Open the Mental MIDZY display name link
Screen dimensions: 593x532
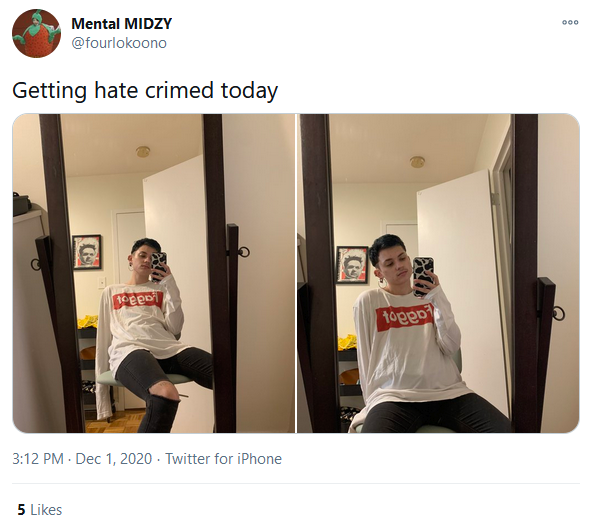click(121, 24)
